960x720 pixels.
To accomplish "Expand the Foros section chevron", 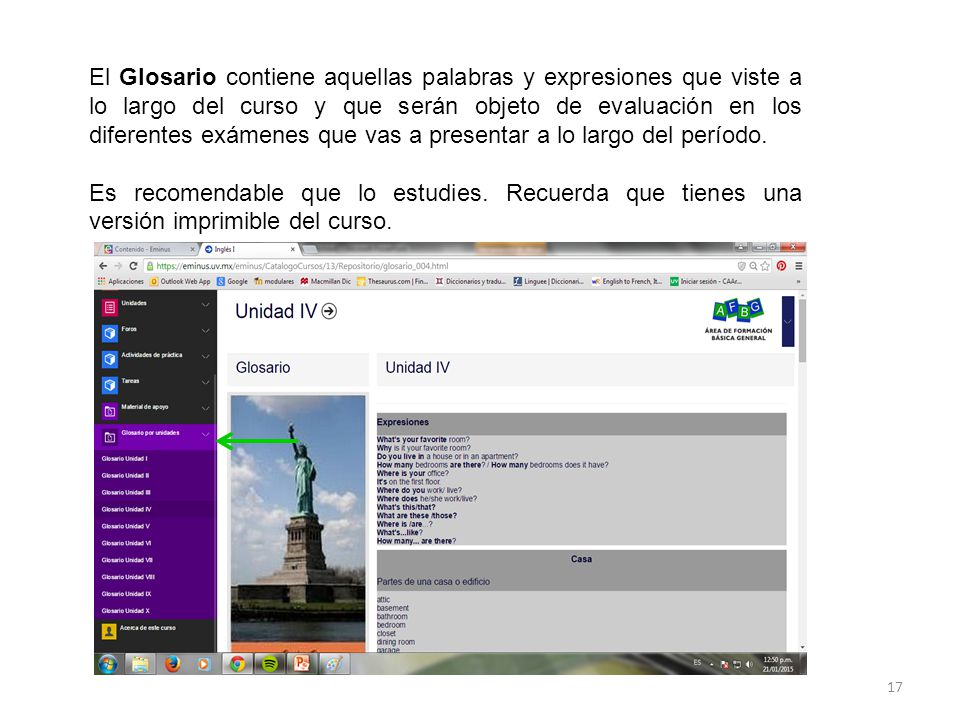I will point(206,331).
